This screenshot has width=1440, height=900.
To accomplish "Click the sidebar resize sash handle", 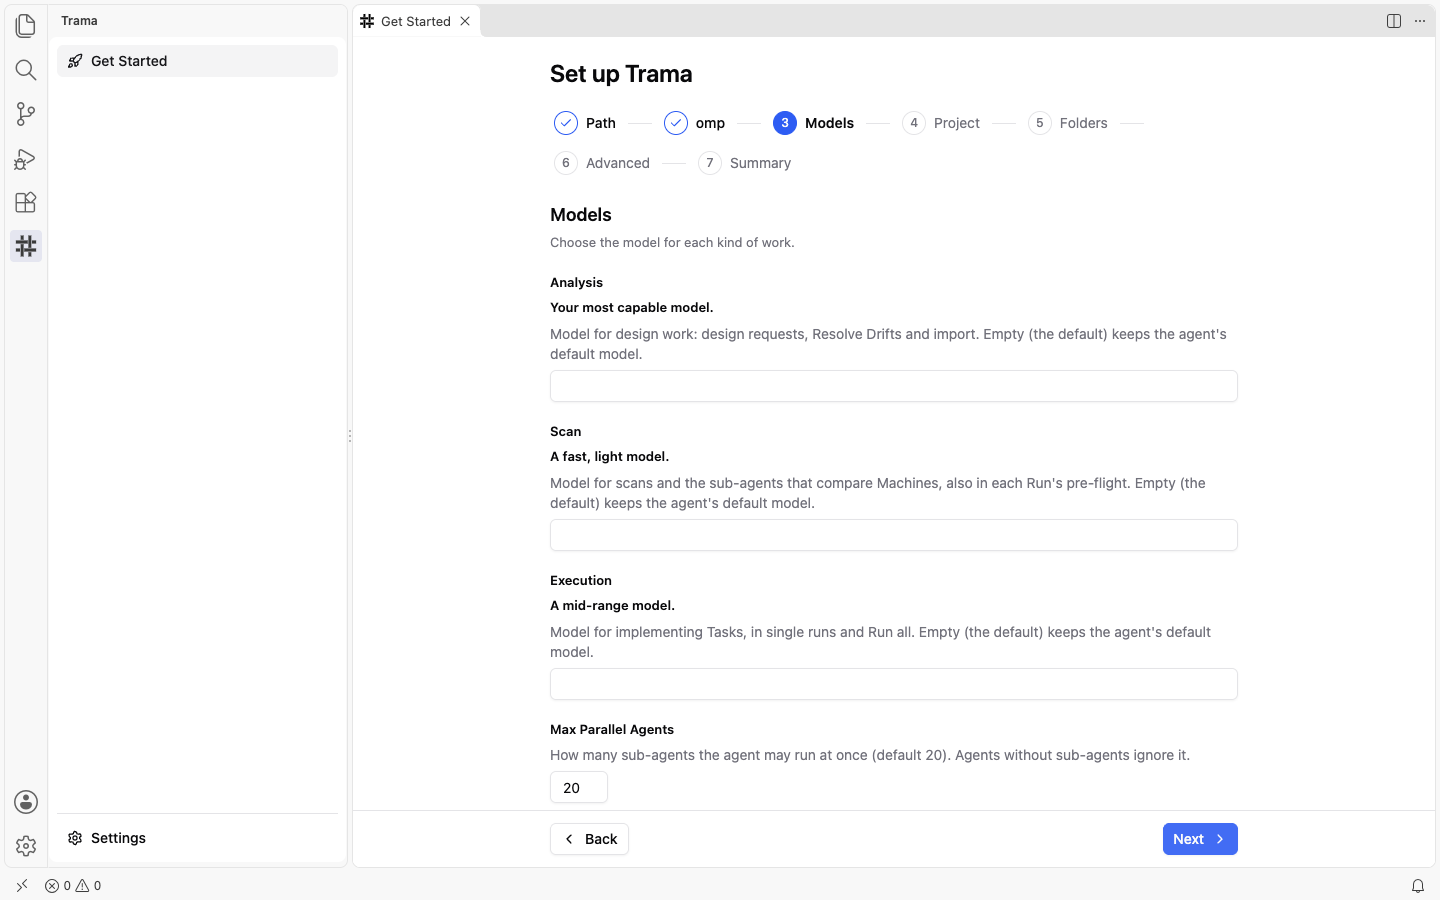I will coord(349,436).
